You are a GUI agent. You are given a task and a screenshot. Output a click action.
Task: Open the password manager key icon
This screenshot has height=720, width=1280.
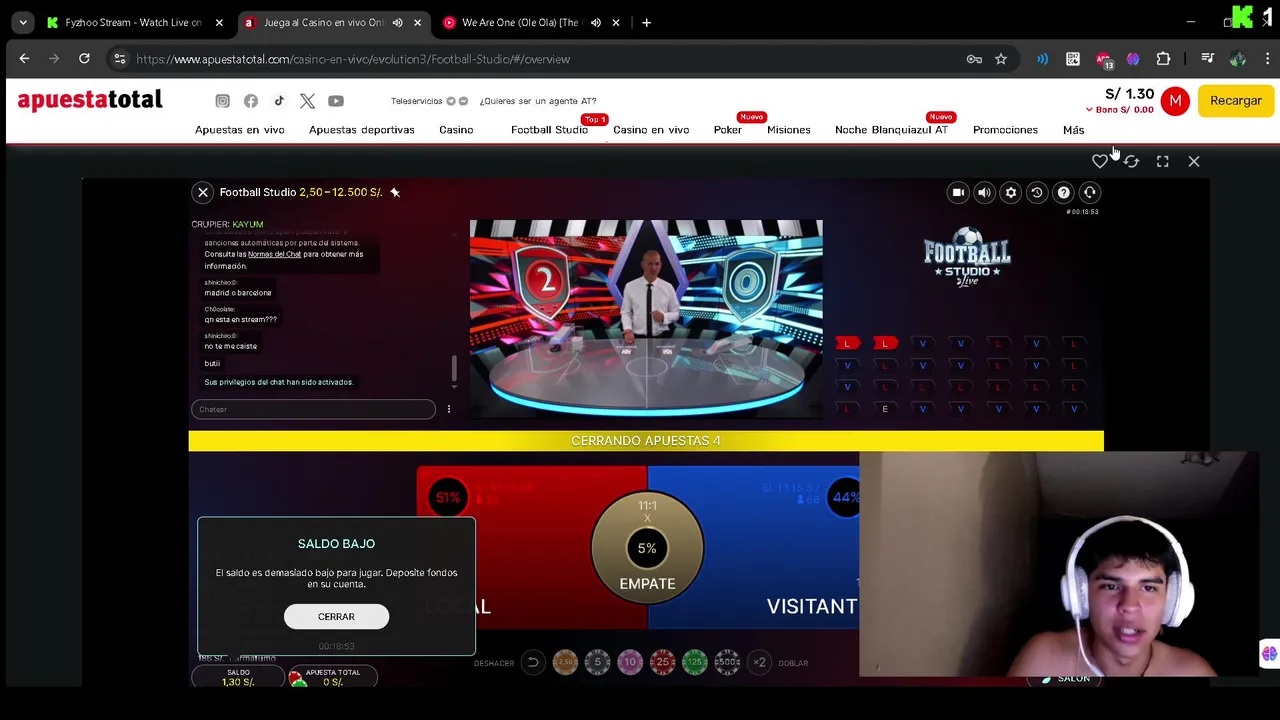pyautogui.click(x=974, y=59)
